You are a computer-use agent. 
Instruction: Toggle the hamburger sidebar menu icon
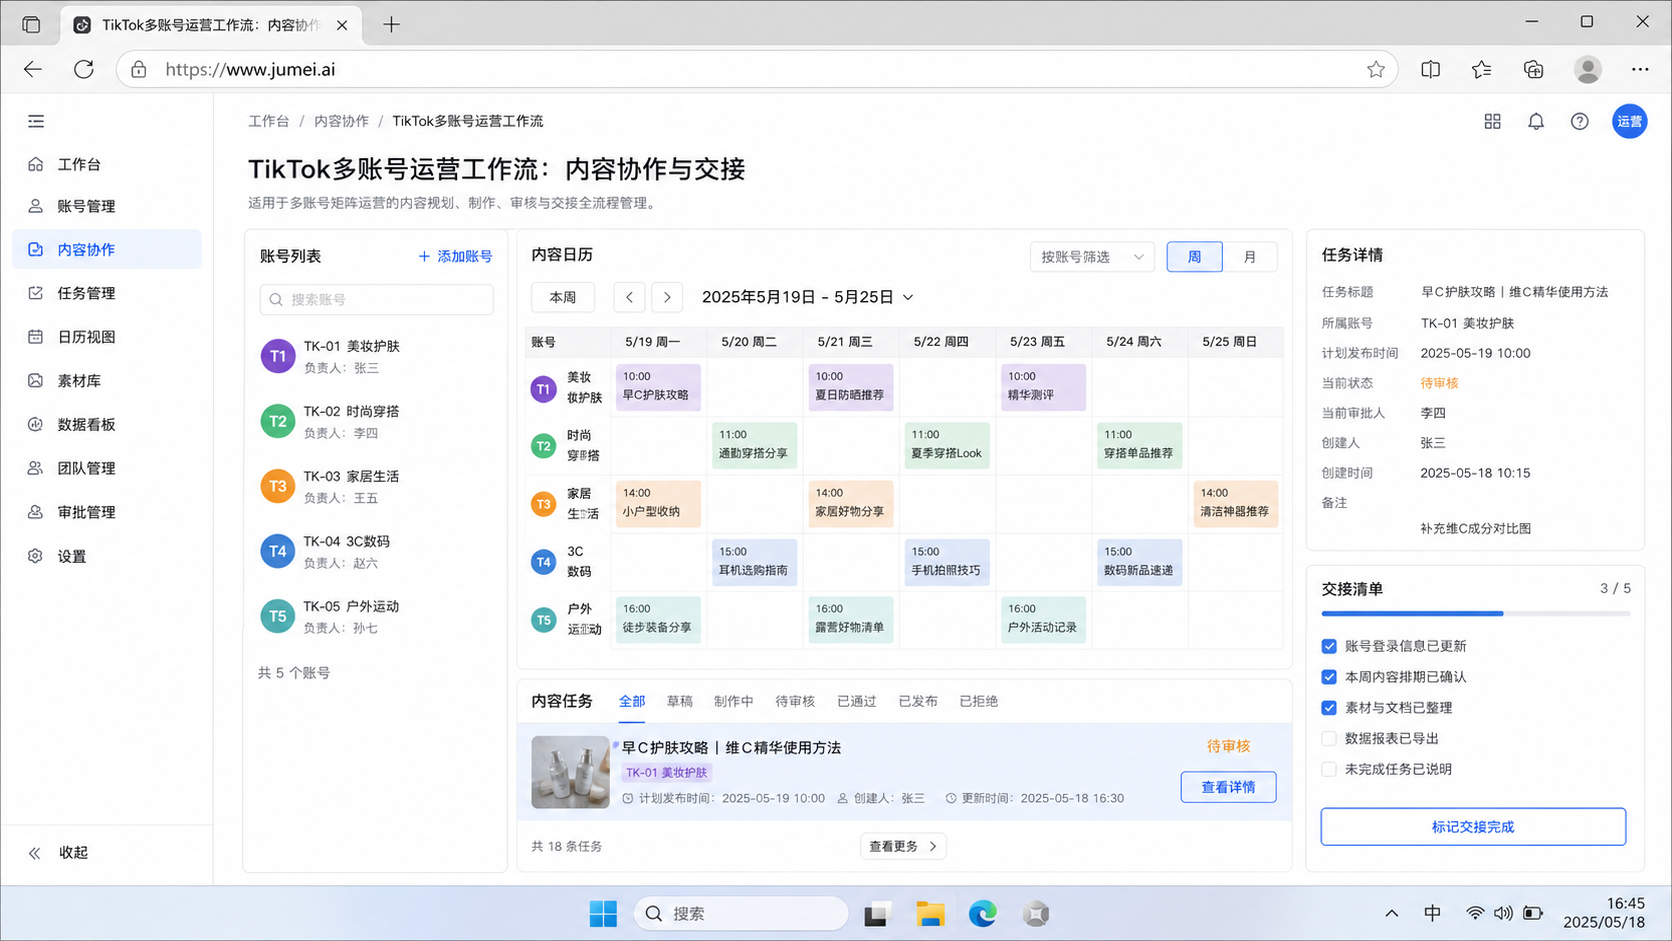pyautogui.click(x=36, y=121)
